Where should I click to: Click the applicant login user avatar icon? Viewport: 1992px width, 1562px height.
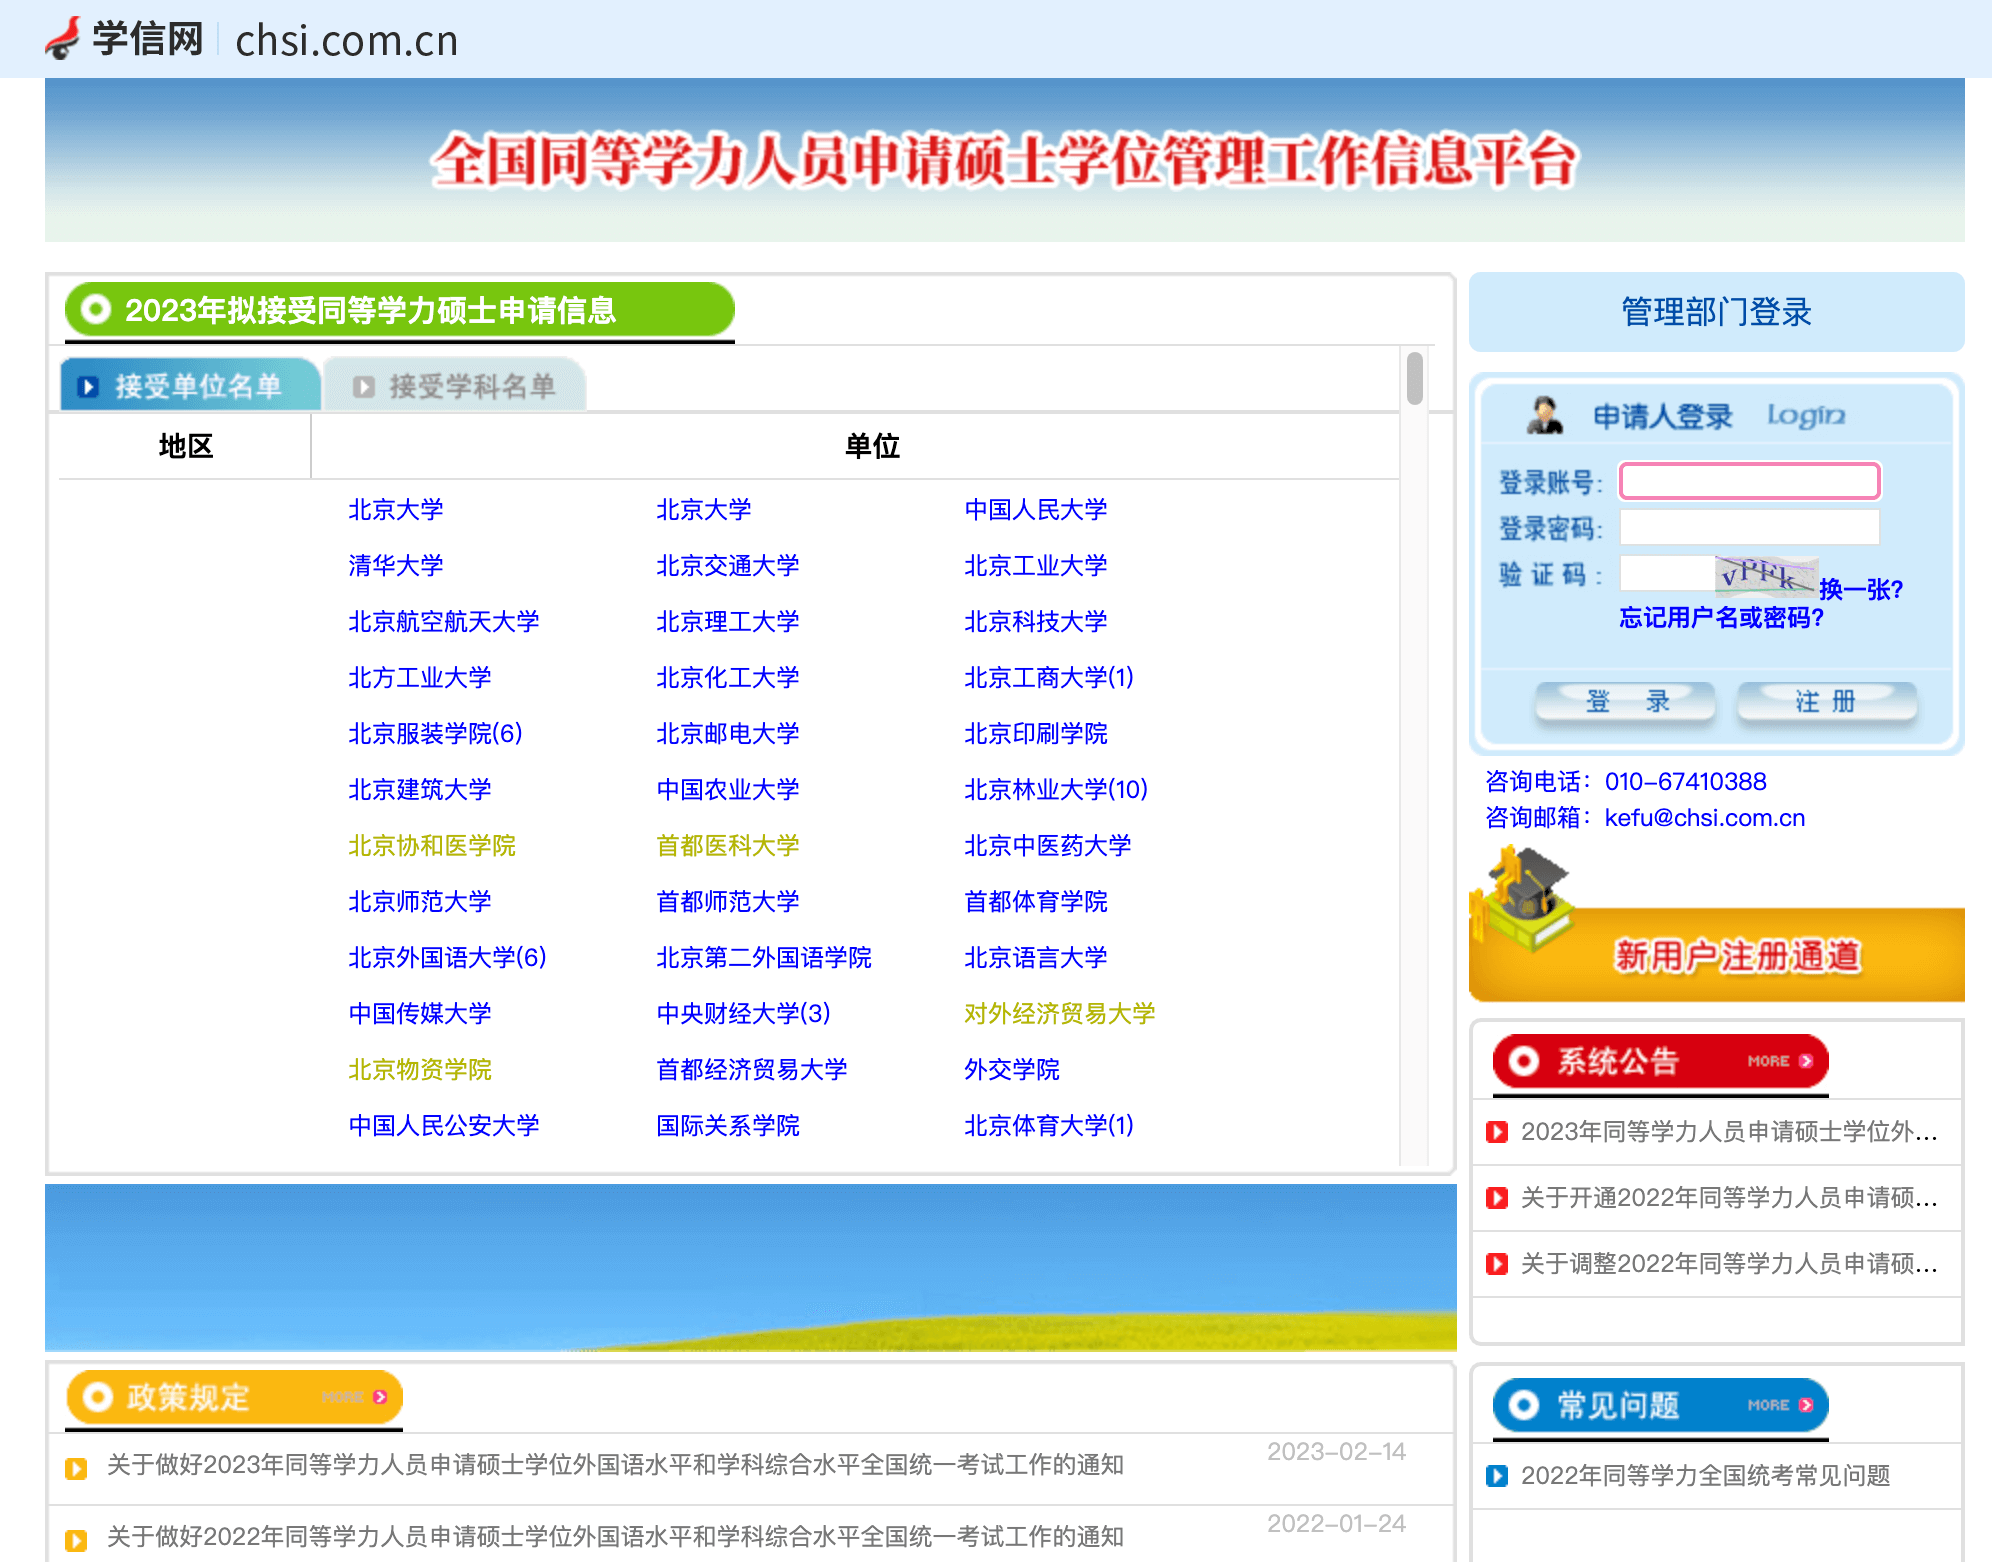click(1545, 415)
